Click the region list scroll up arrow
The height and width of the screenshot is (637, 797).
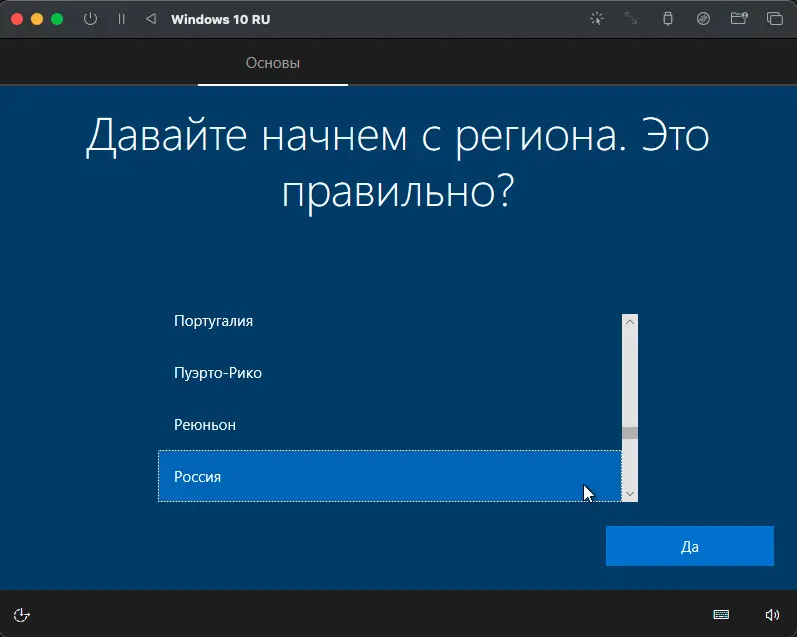[x=630, y=322]
